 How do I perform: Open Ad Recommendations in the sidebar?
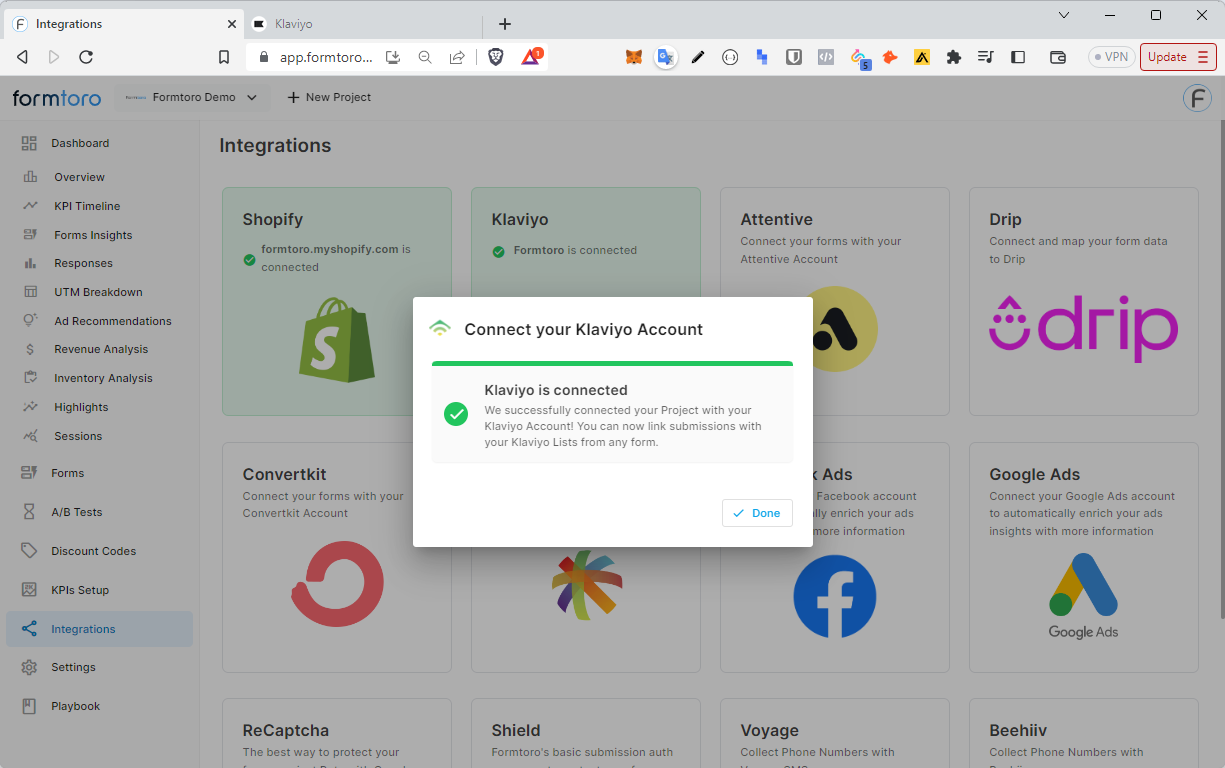113,321
